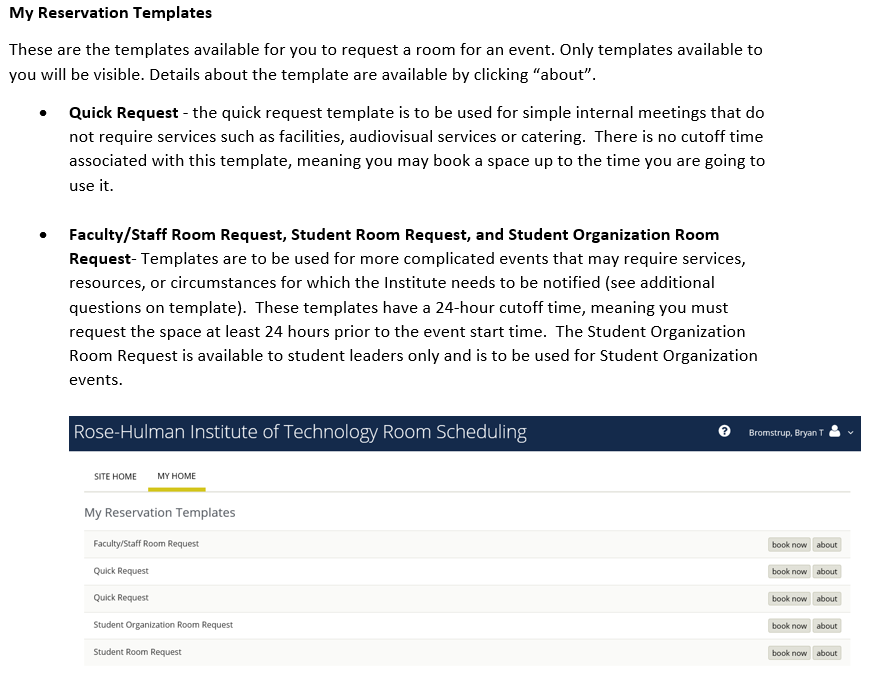
Task: Open the Bromstrup, Bryan T user menu
Action: (785, 433)
